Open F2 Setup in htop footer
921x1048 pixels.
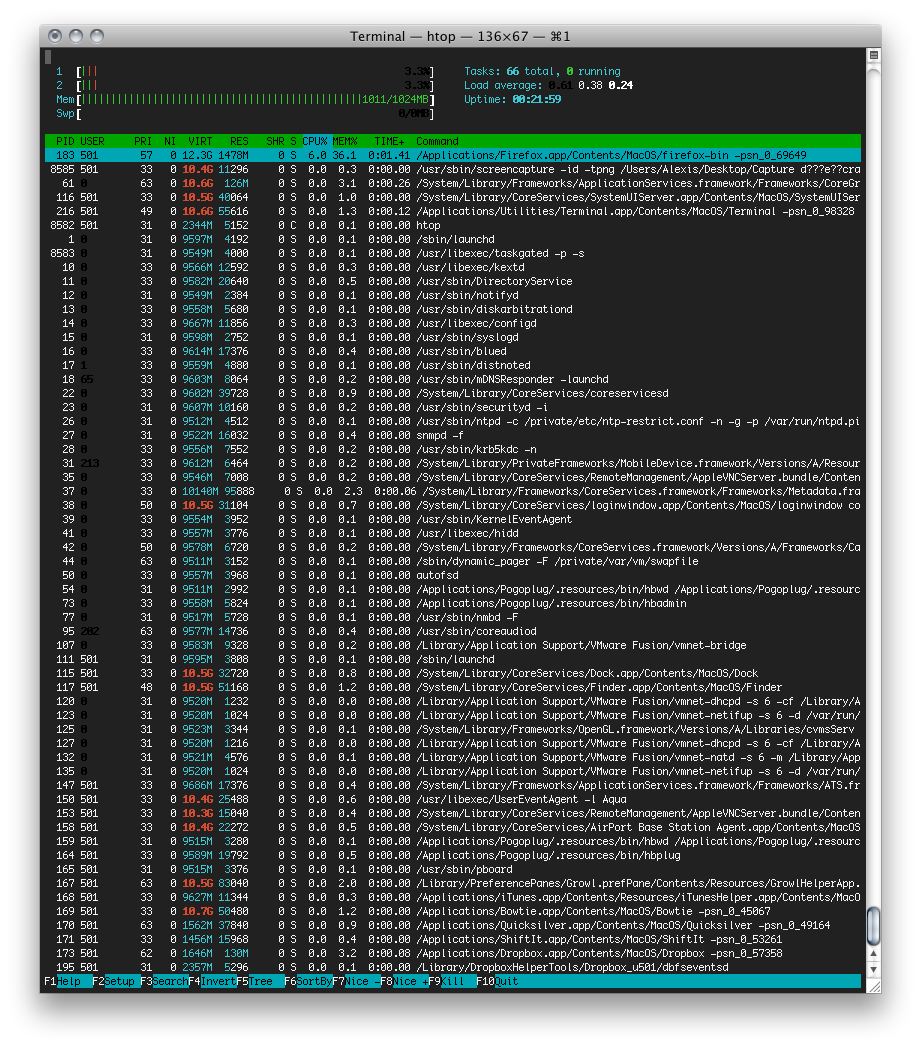click(116, 981)
